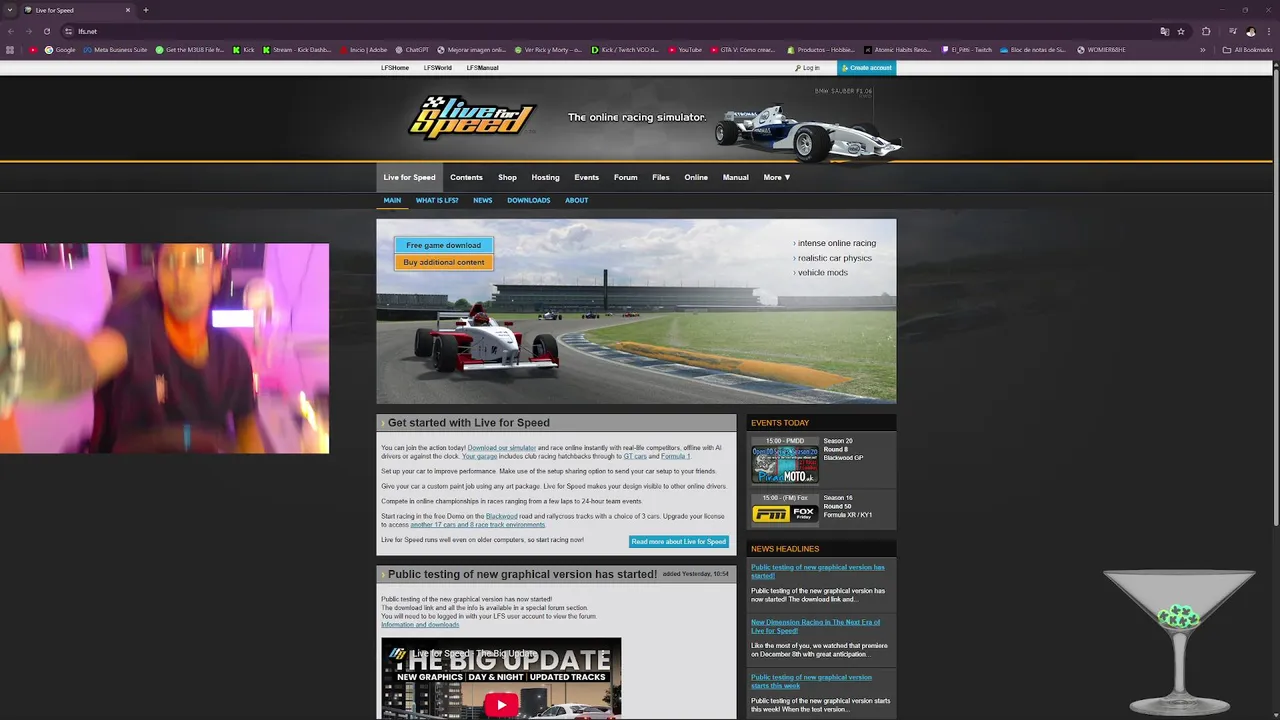1280x720 pixels.
Task: Open the Hosting nav menu
Action: coord(545,177)
